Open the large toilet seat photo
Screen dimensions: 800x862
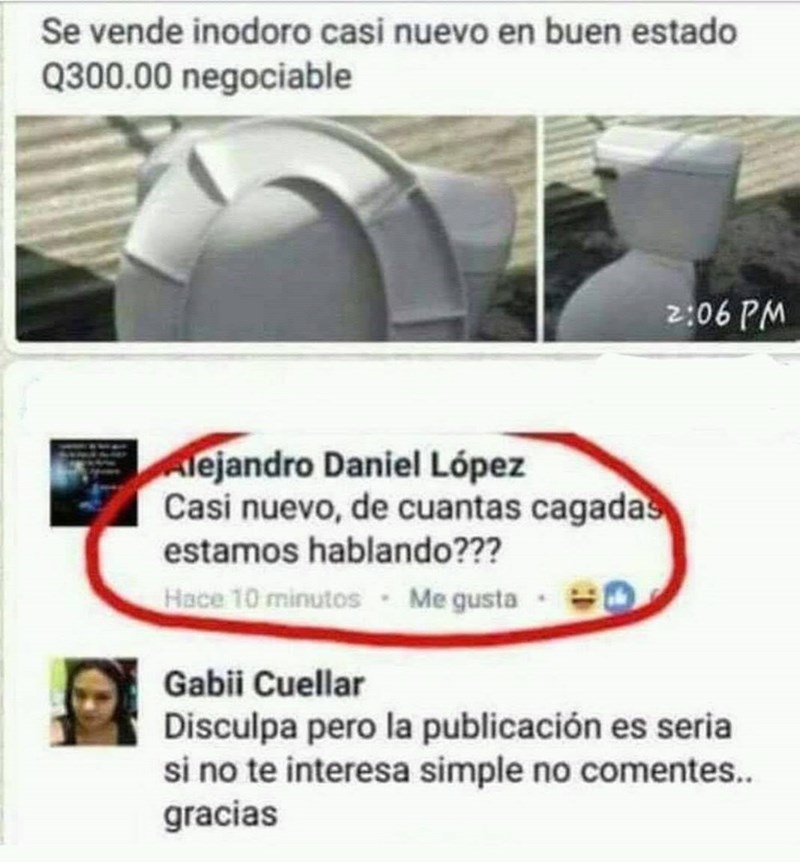pyautogui.click(x=276, y=228)
